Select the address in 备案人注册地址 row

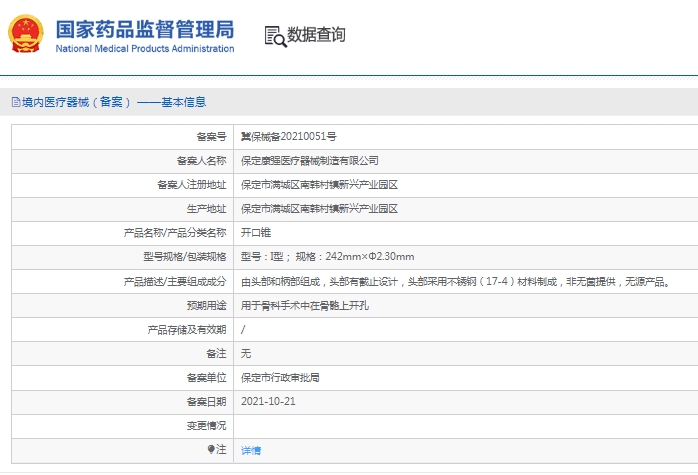(319, 185)
